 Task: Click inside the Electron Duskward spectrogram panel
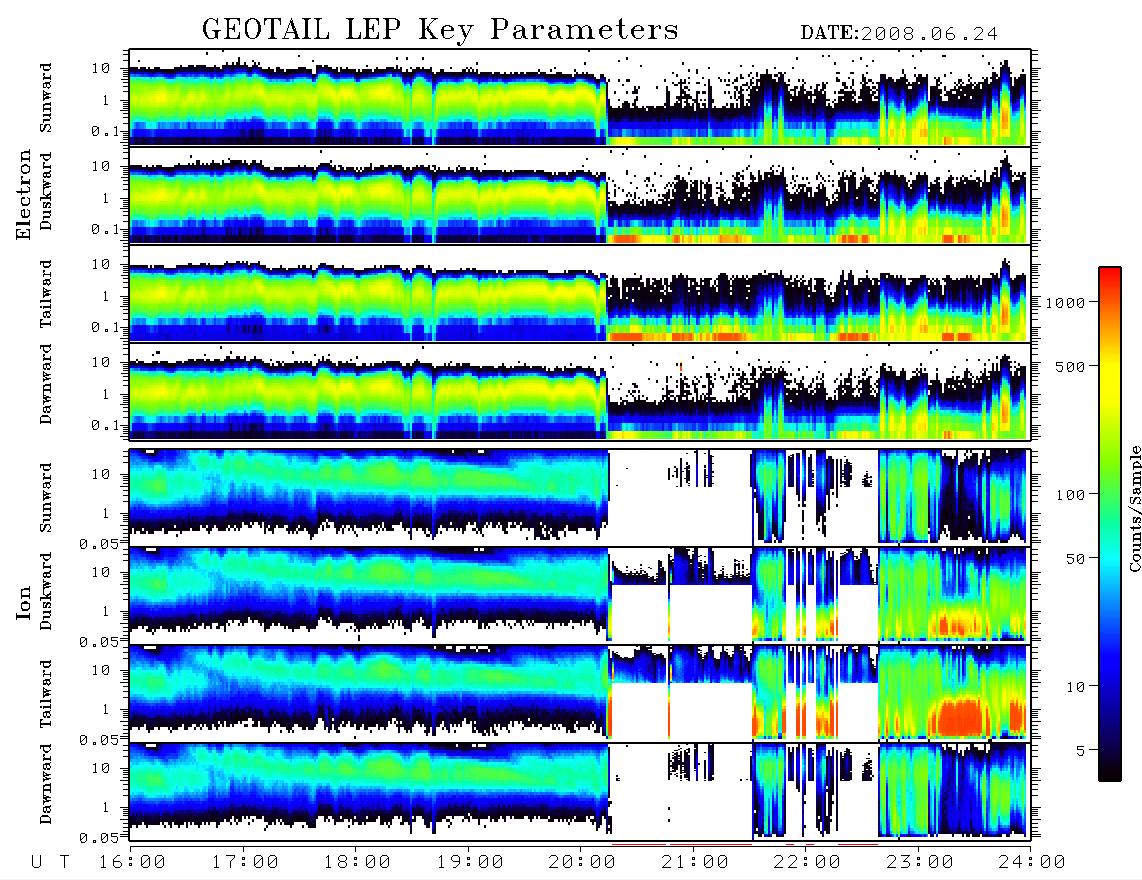(580, 195)
